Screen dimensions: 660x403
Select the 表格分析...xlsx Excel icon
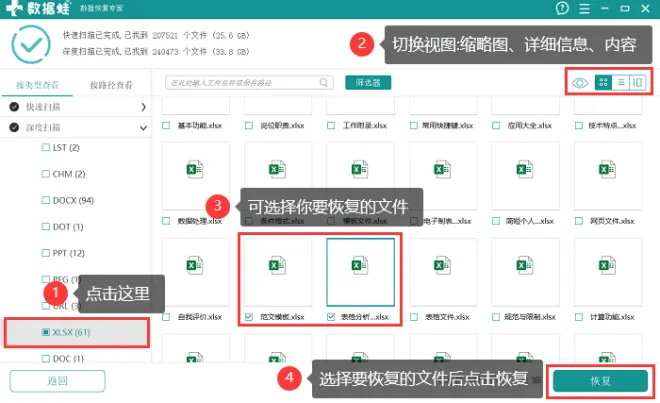pyautogui.click(x=360, y=265)
